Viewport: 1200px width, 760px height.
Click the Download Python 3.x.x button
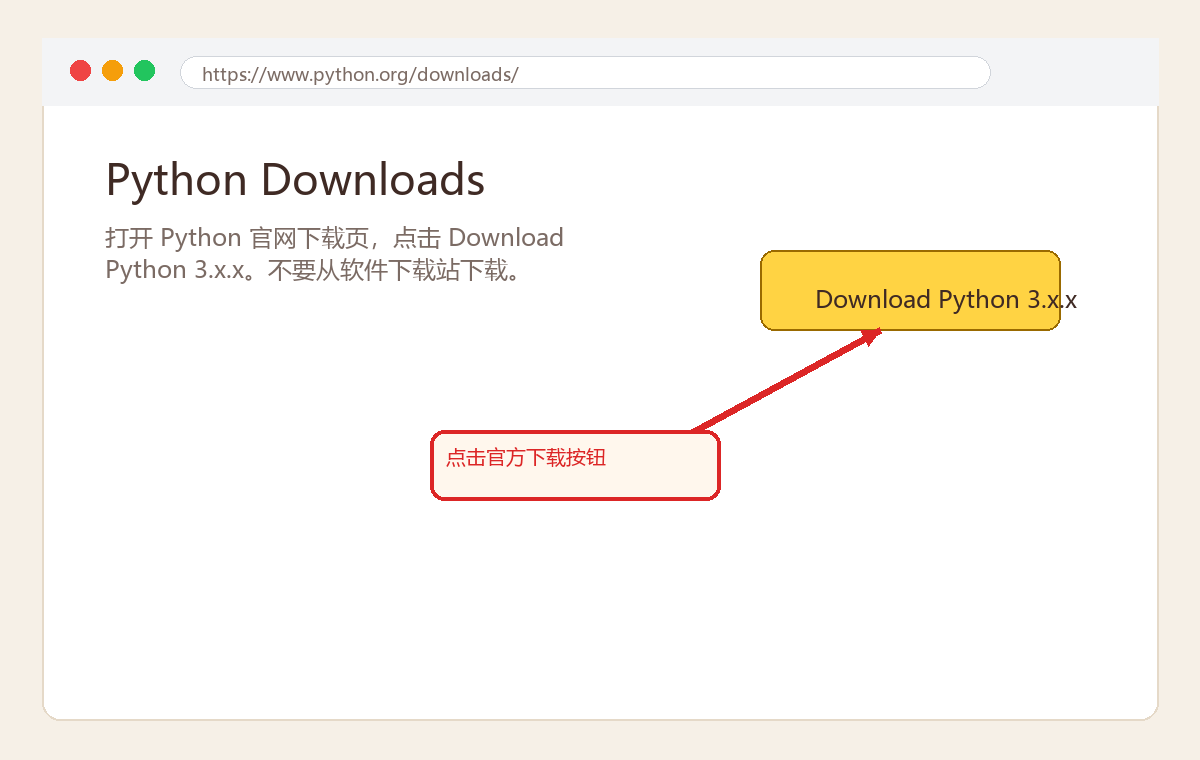910,290
